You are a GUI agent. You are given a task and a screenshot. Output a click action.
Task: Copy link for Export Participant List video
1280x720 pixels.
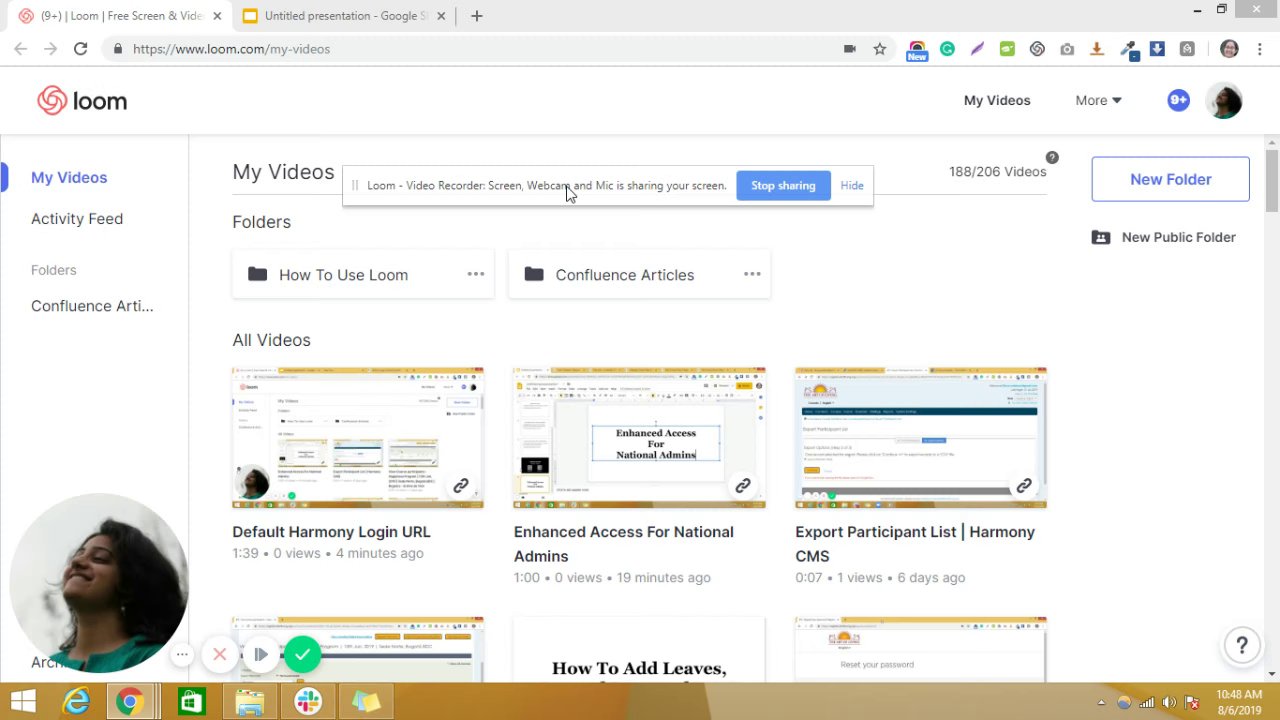pos(1024,486)
